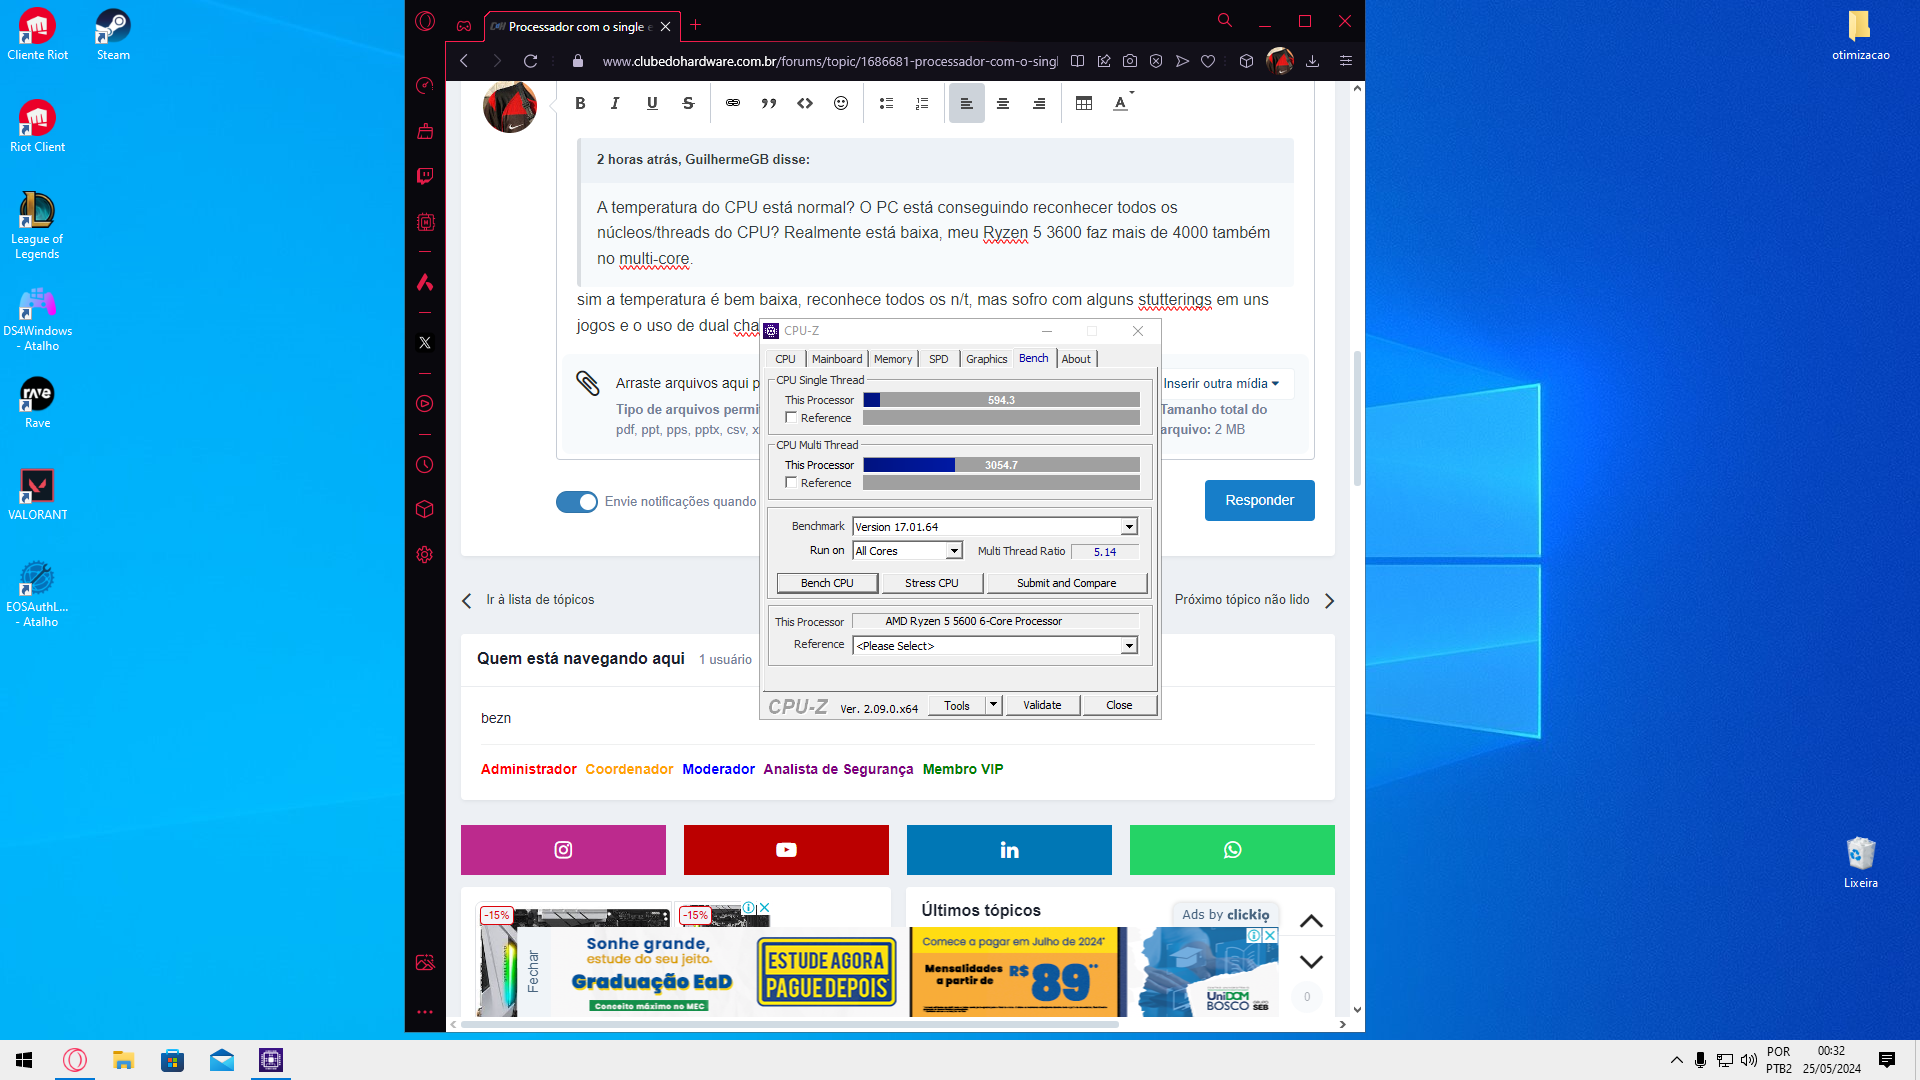Screen dimensions: 1920x1080
Task: Show hidden system tray icons
Action: click(x=1676, y=1060)
